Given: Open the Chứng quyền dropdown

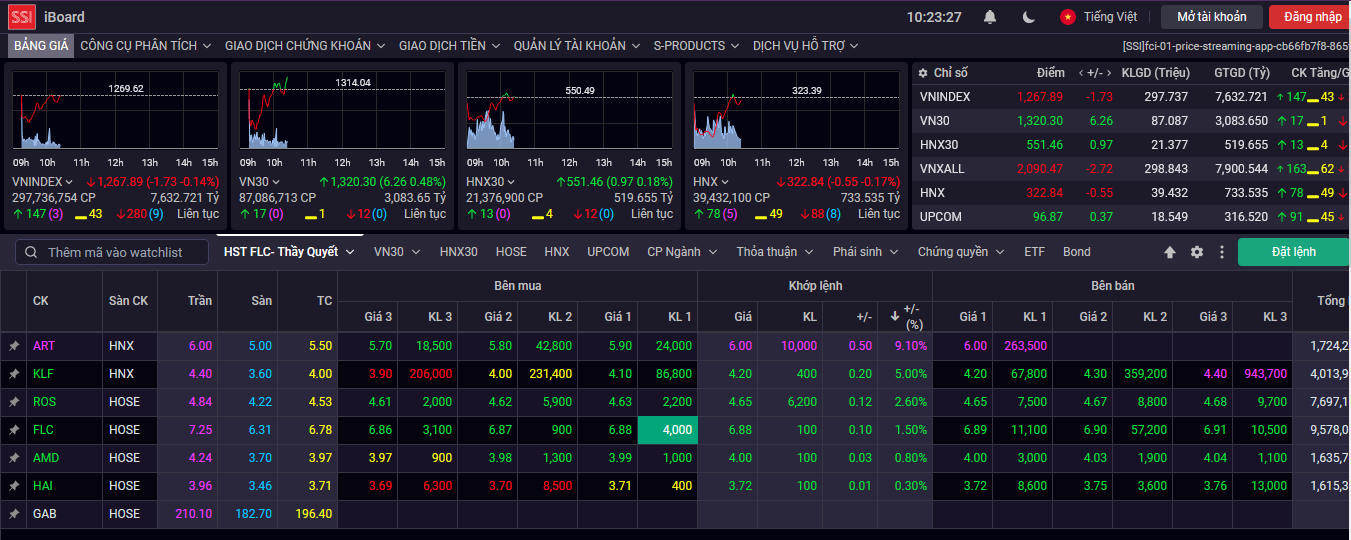Looking at the screenshot, I should click(x=960, y=252).
